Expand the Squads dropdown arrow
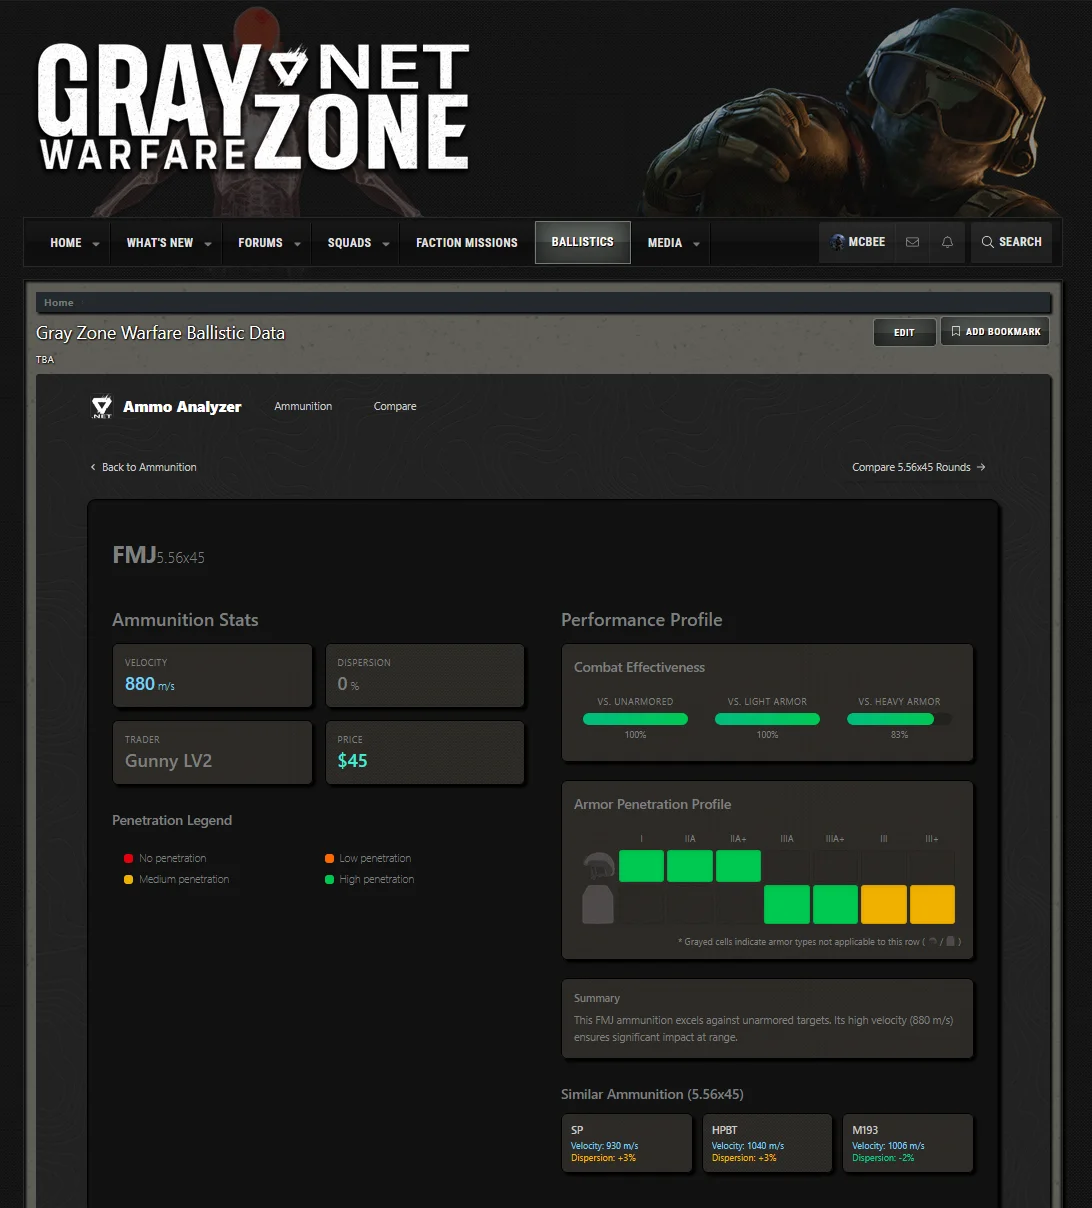Image resolution: width=1092 pixels, height=1208 pixels. [x=386, y=243]
